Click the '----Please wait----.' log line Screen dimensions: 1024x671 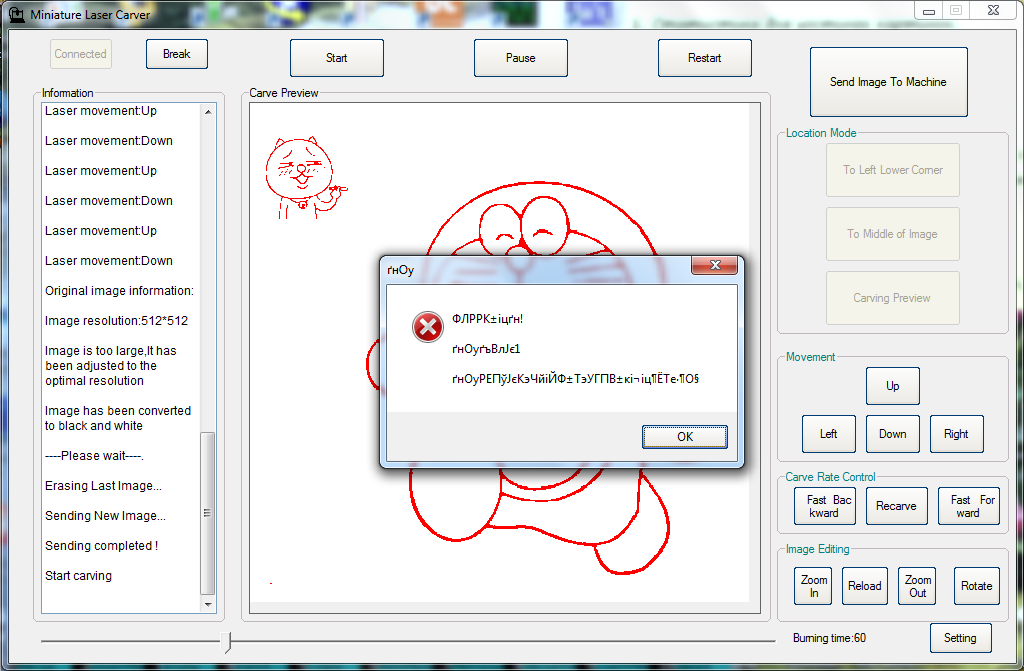[x=94, y=455]
